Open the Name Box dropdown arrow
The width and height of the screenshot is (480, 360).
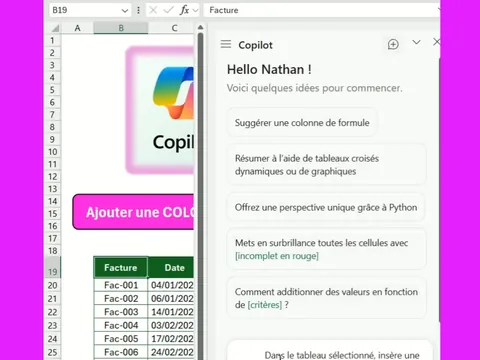125,11
